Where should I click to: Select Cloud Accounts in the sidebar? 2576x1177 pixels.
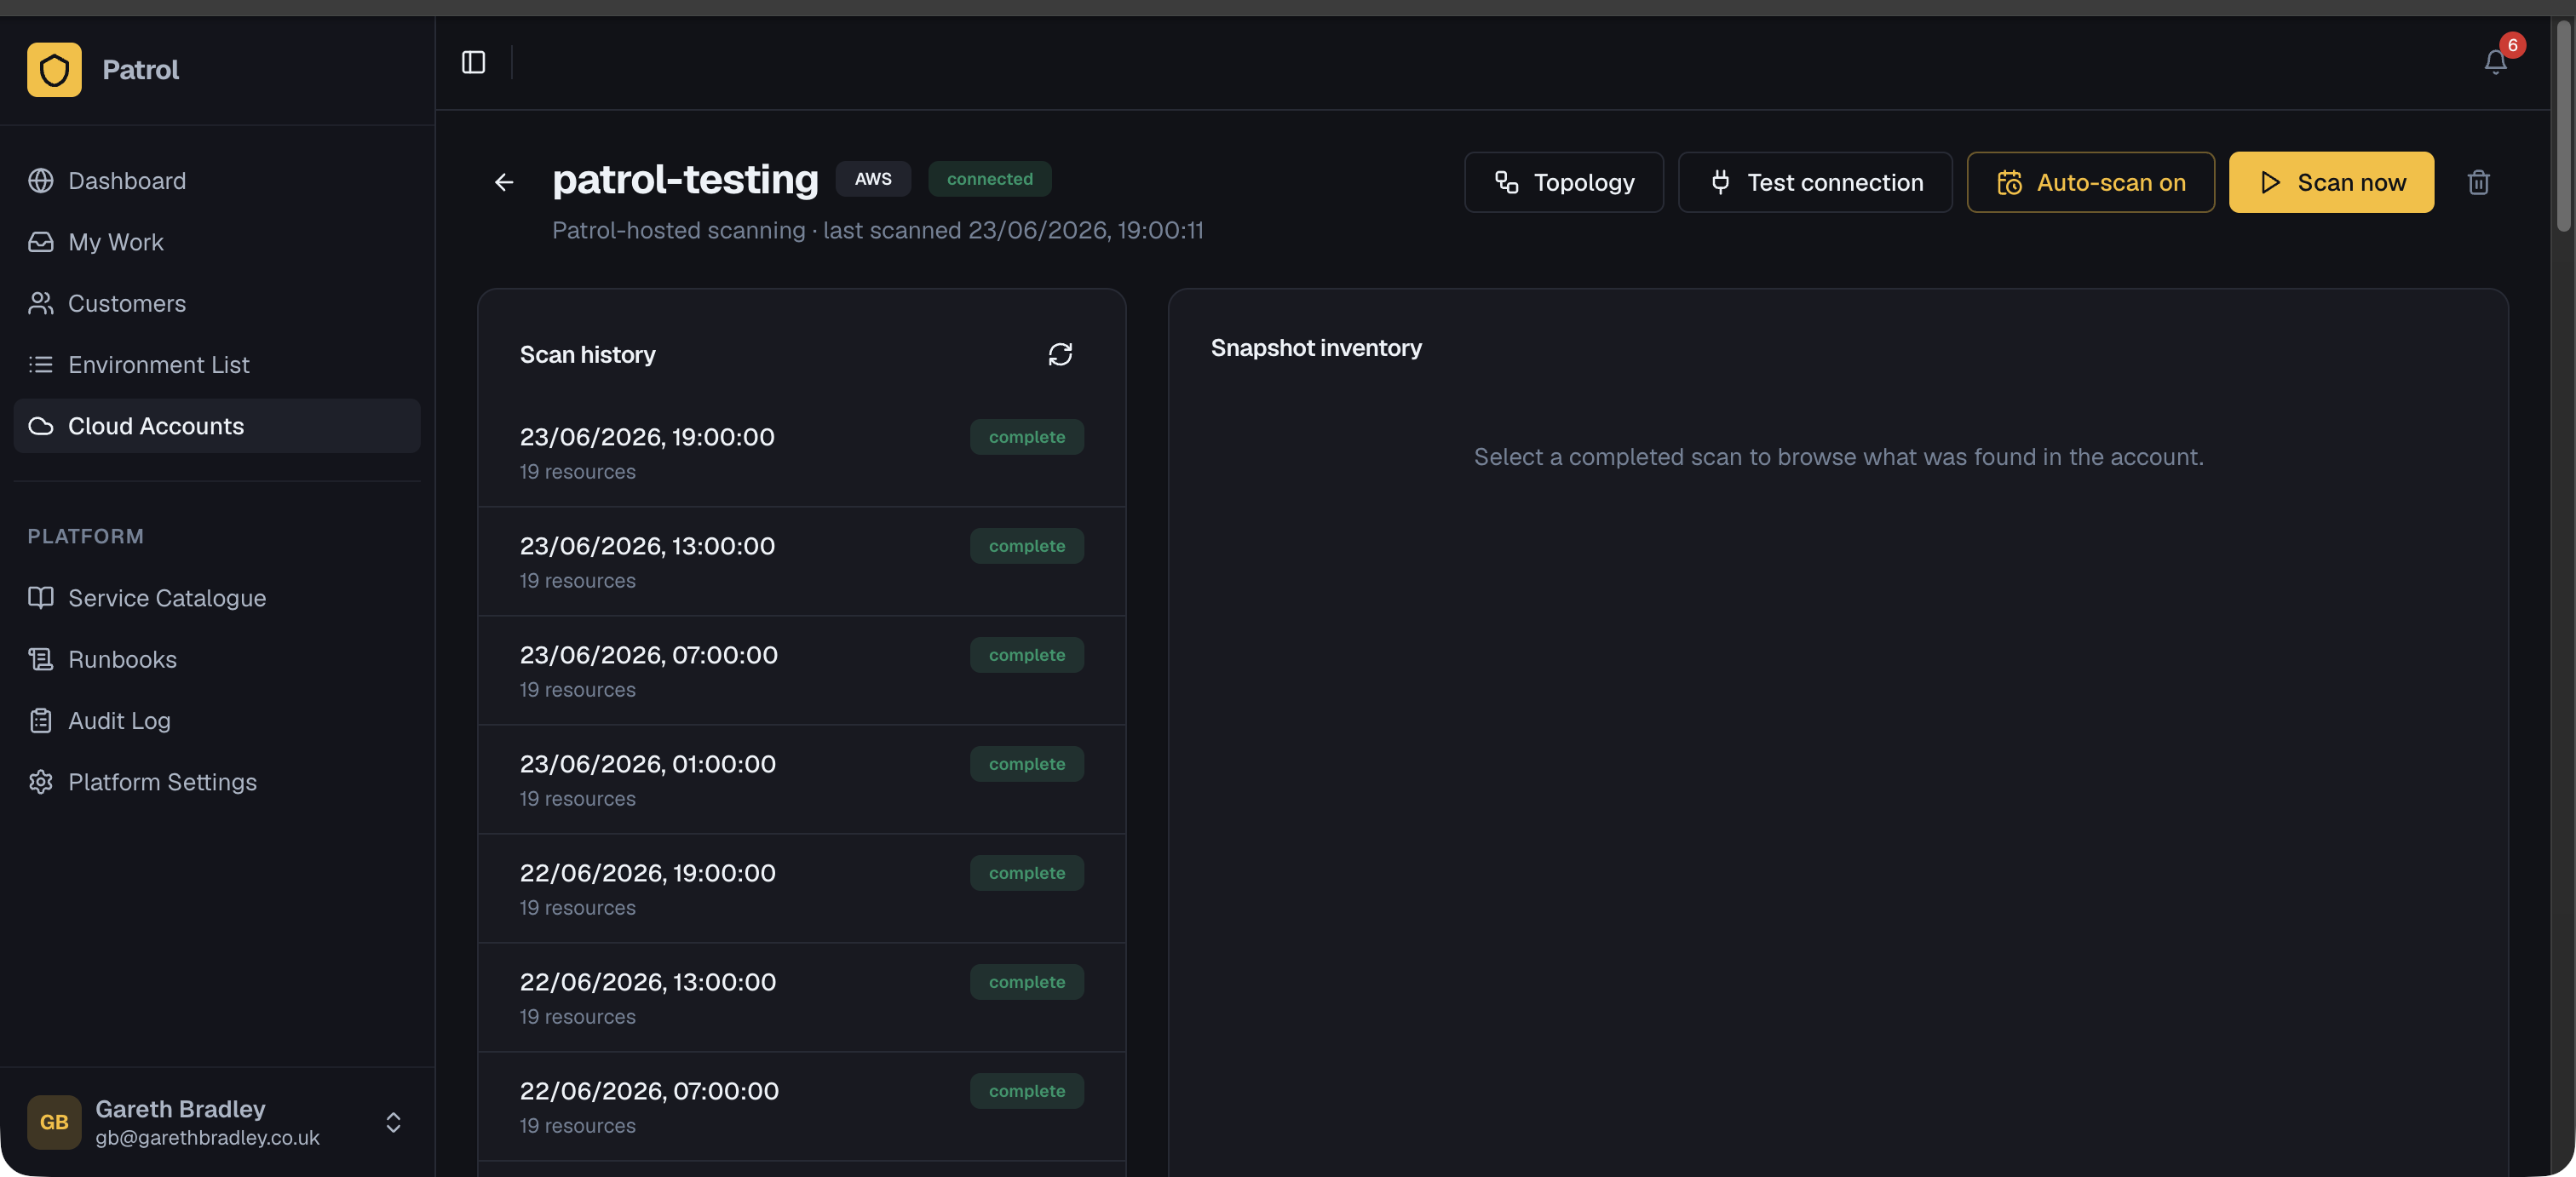point(217,426)
